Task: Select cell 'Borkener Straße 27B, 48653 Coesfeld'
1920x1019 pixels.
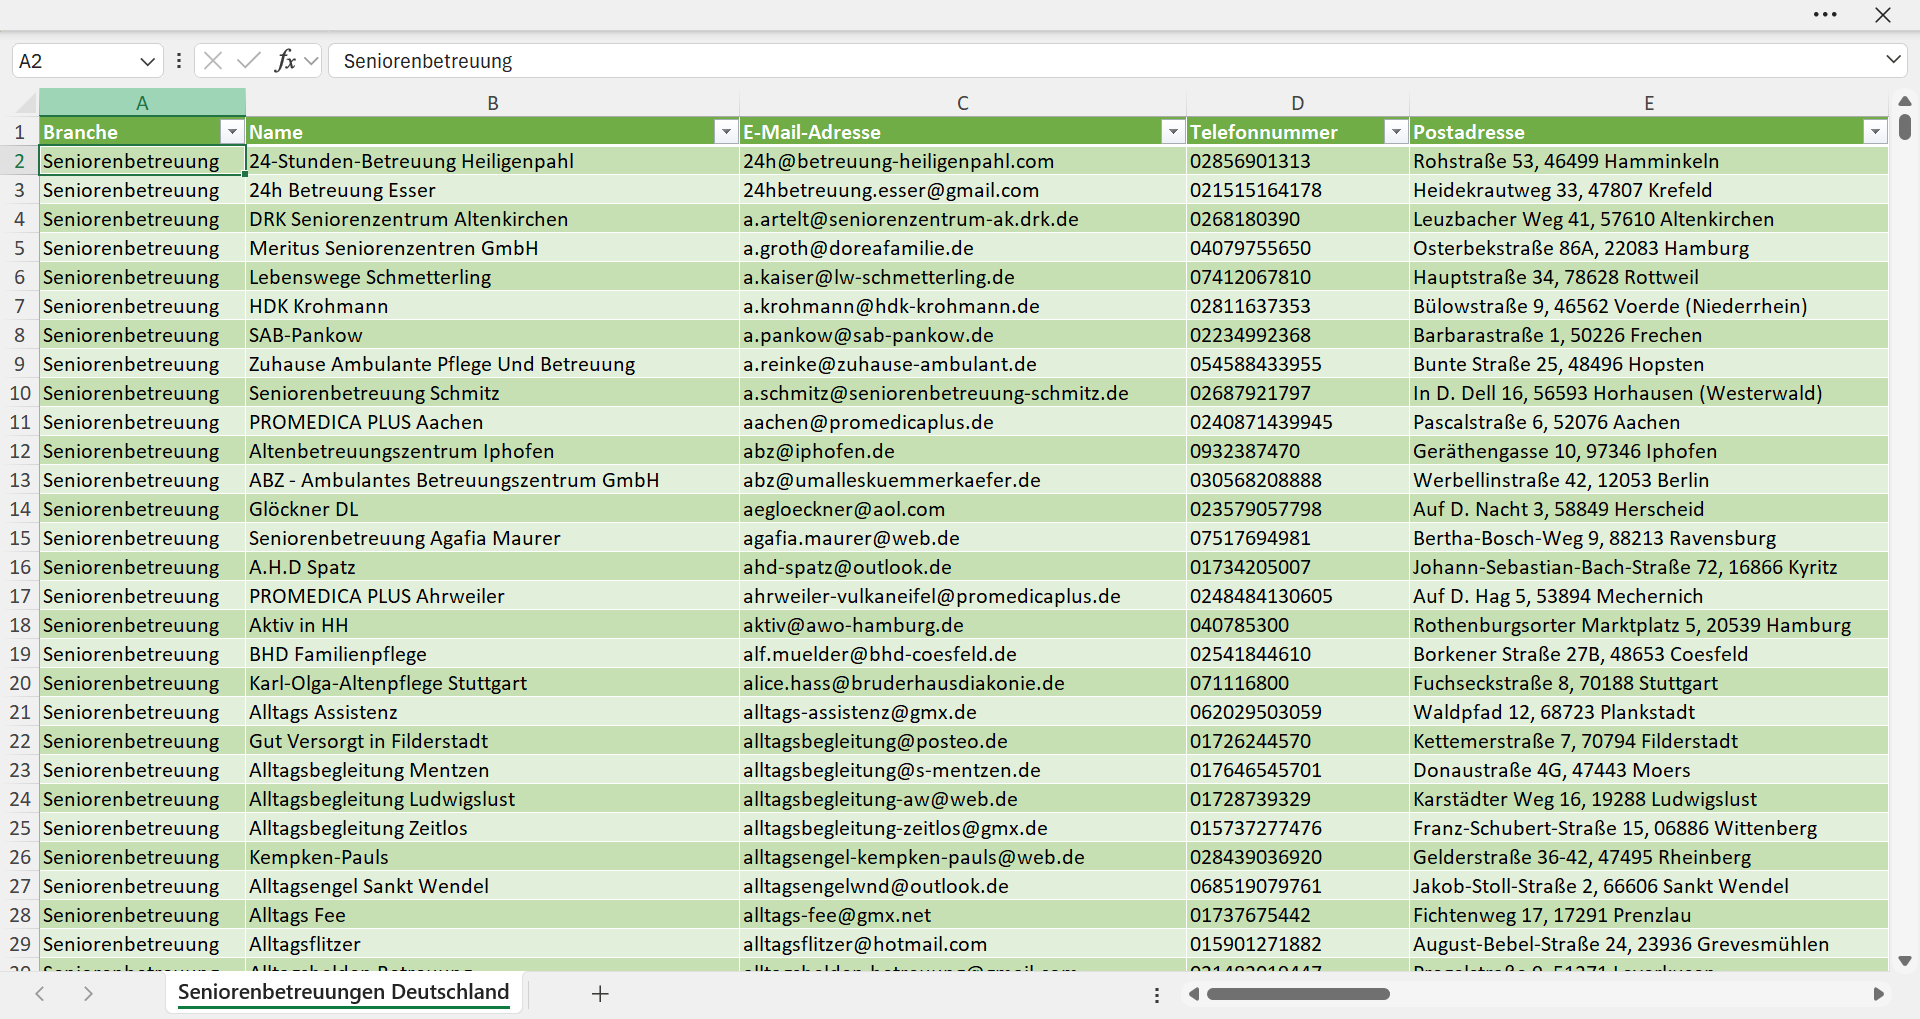Action: click(x=1649, y=654)
